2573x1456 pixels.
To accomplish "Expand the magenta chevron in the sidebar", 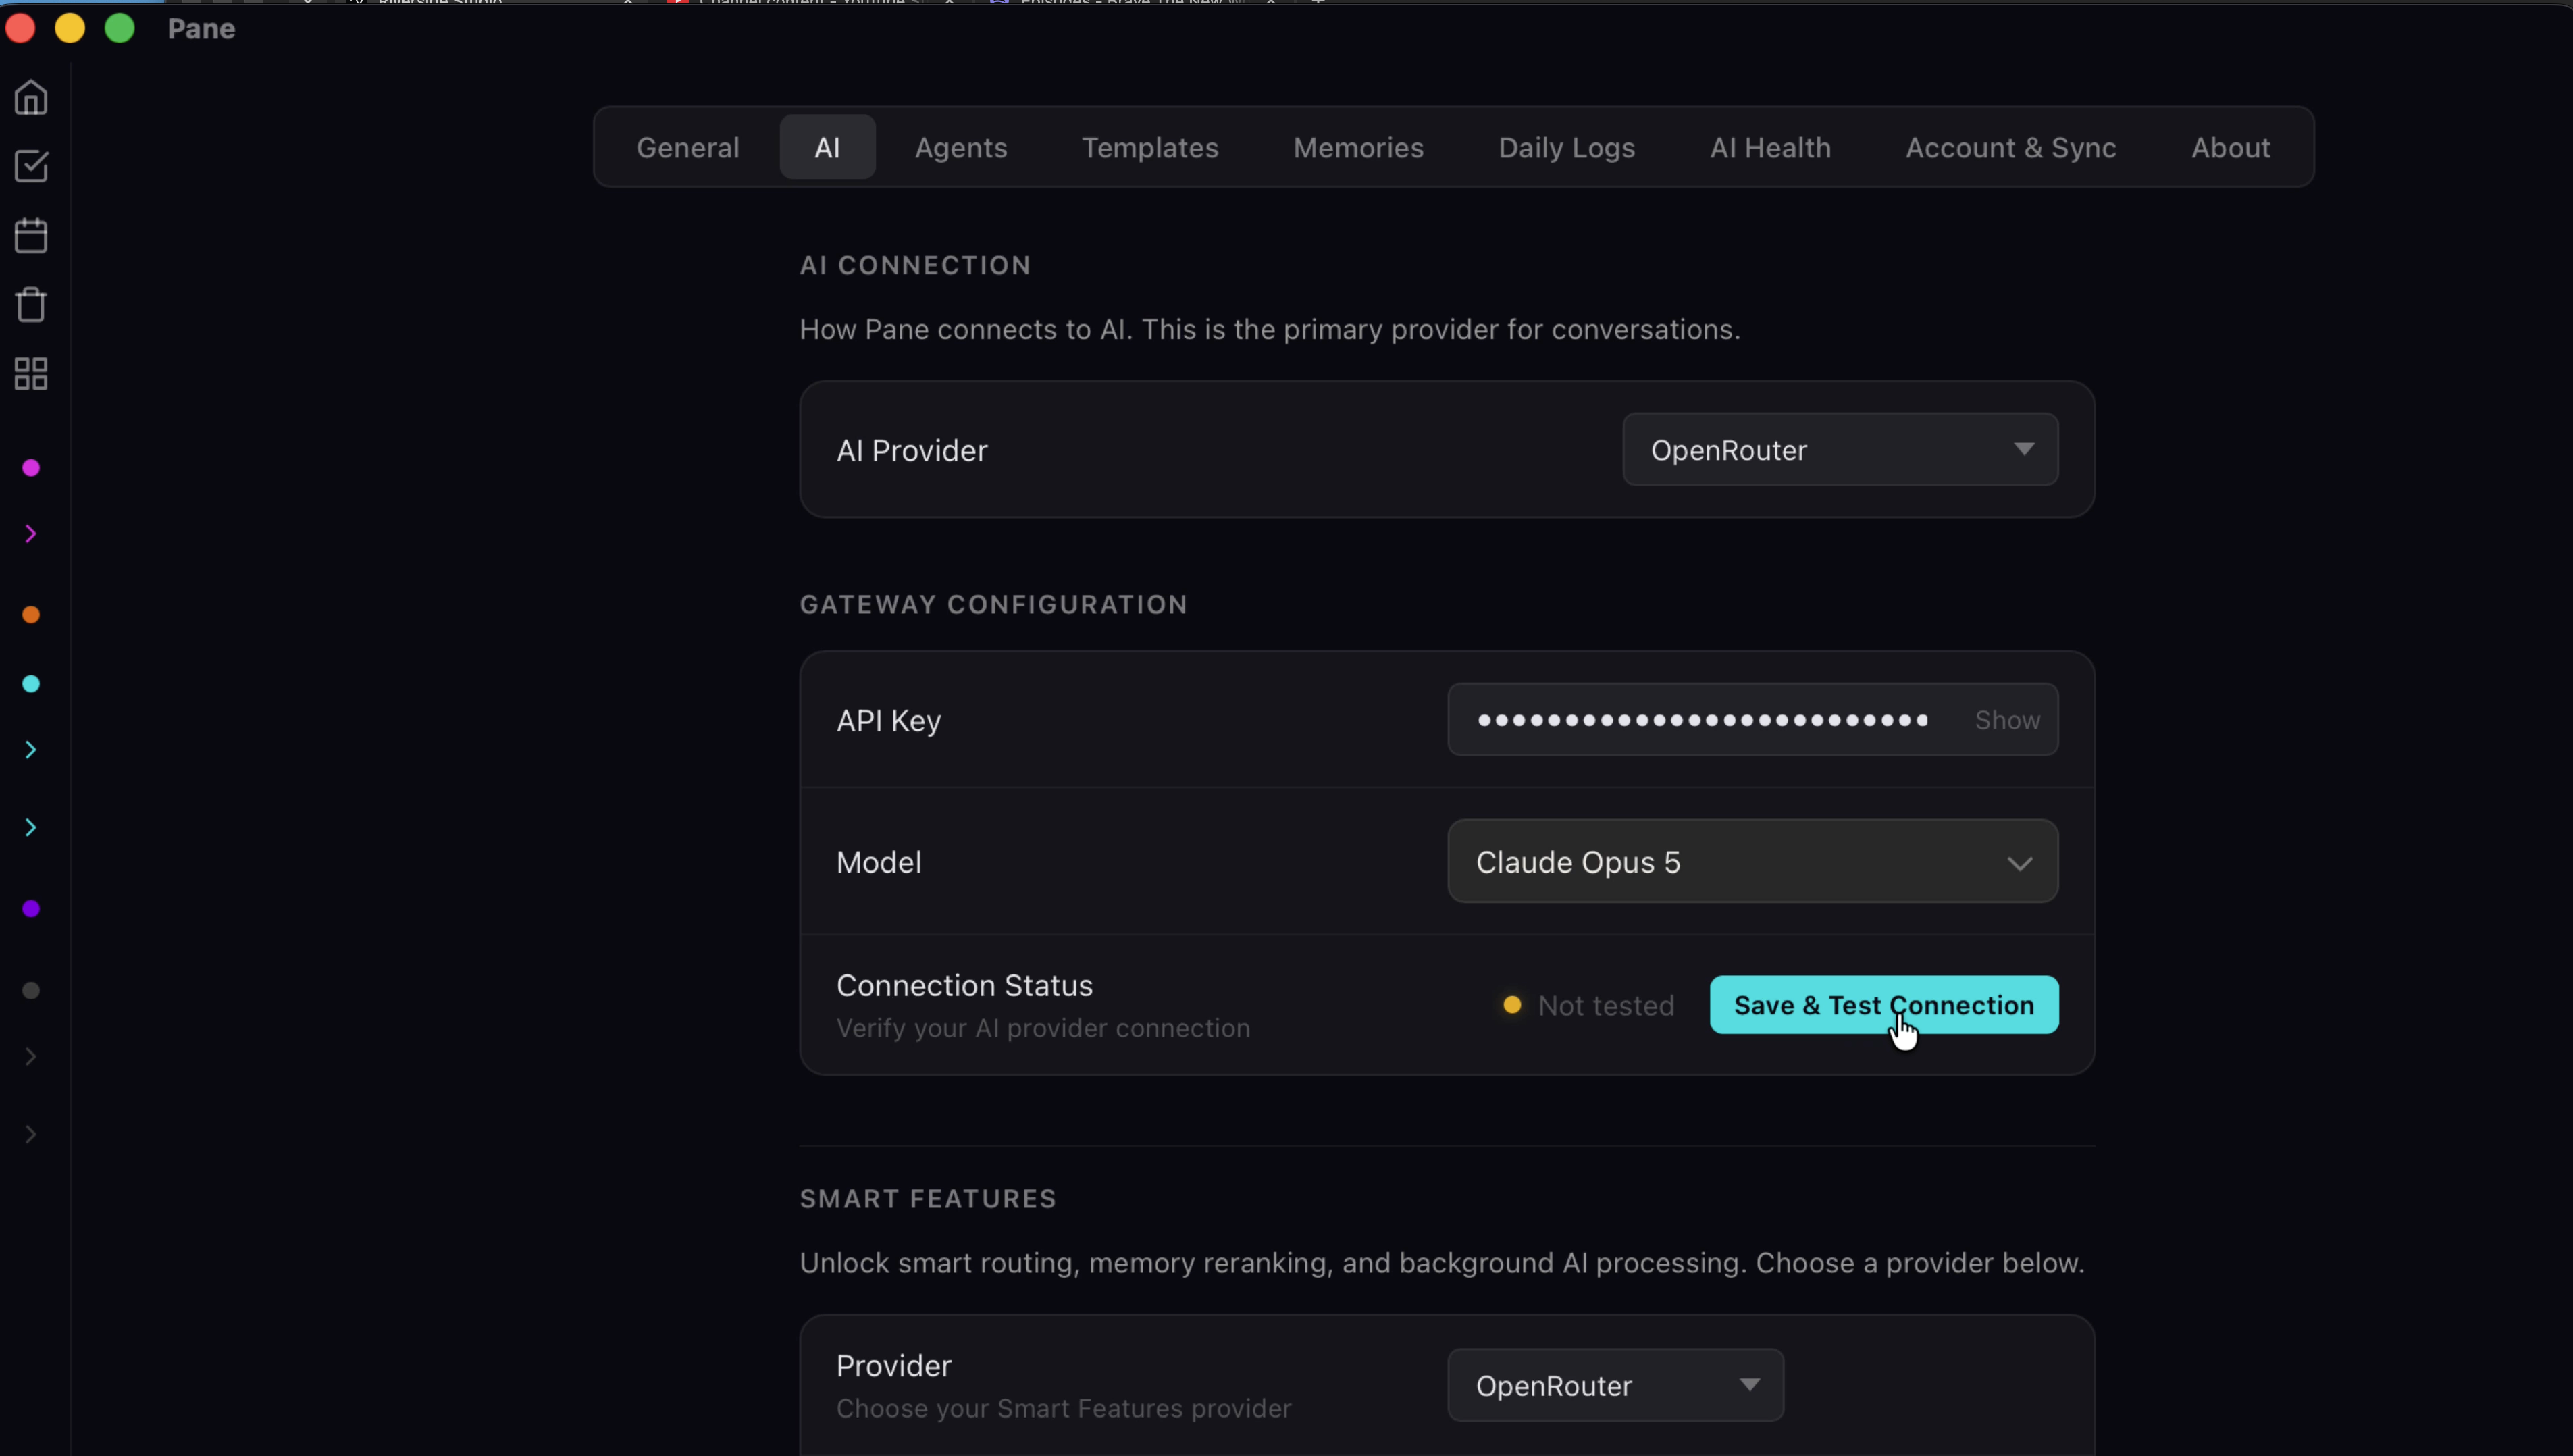I will coord(31,534).
